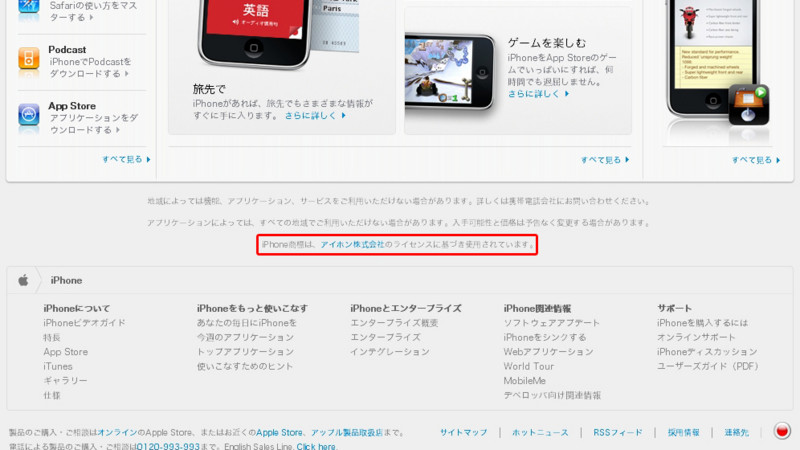Click 'Safariの使い方をマスターする' link
Screen dimensions: 800x450
click(93, 11)
